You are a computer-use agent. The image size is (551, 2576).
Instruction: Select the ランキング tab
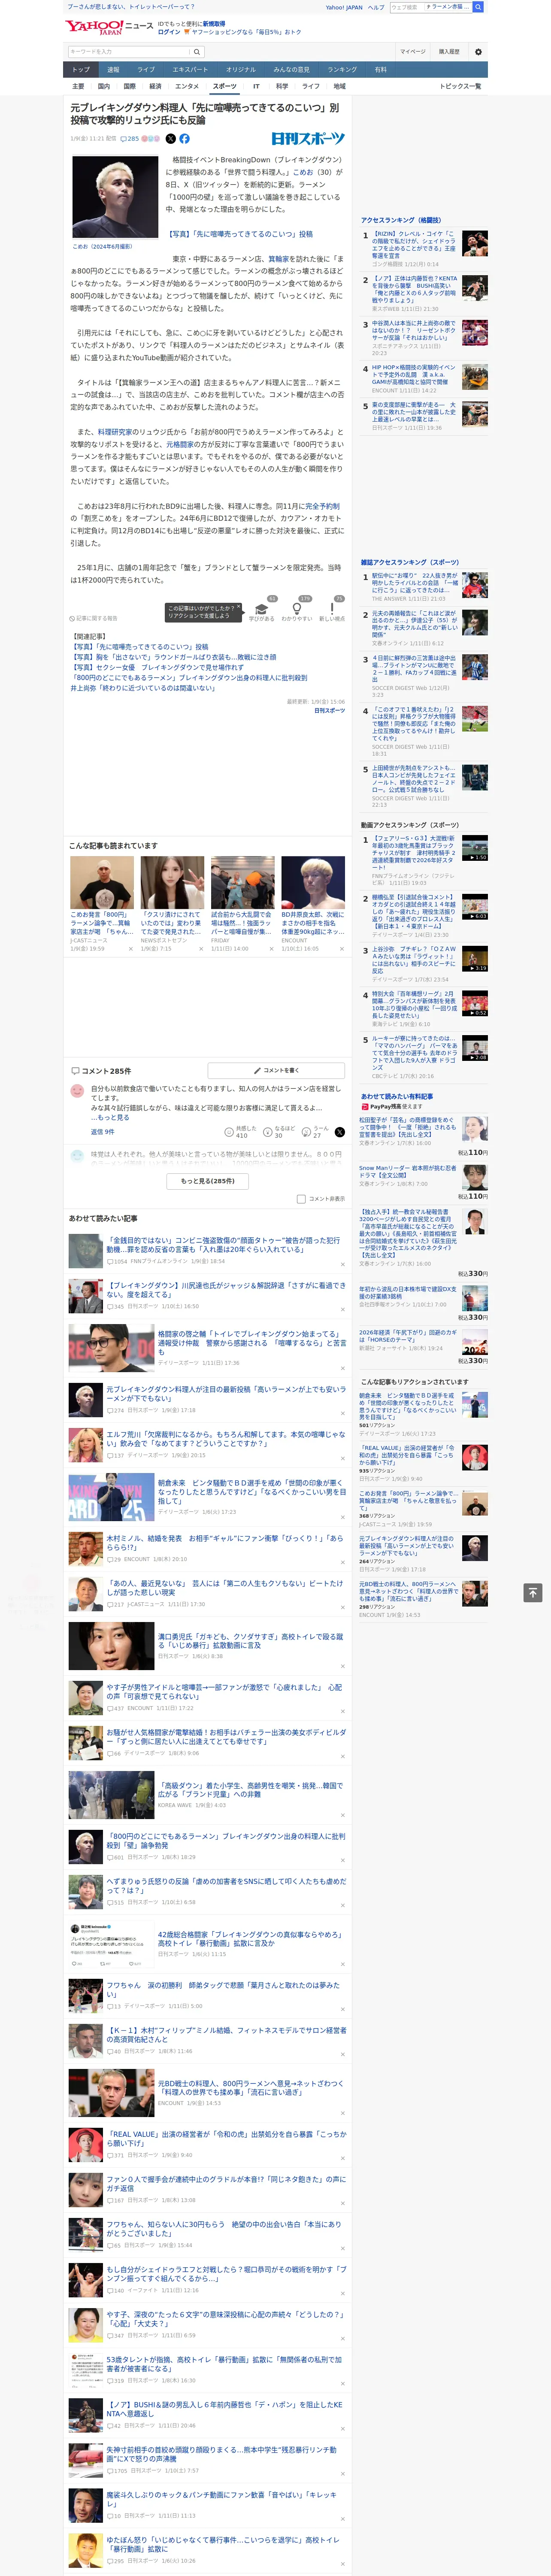(342, 70)
